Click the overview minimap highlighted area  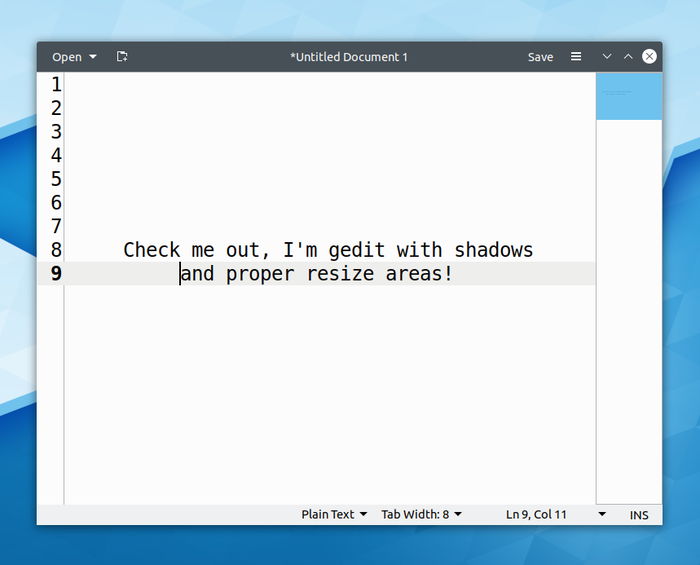coord(629,96)
